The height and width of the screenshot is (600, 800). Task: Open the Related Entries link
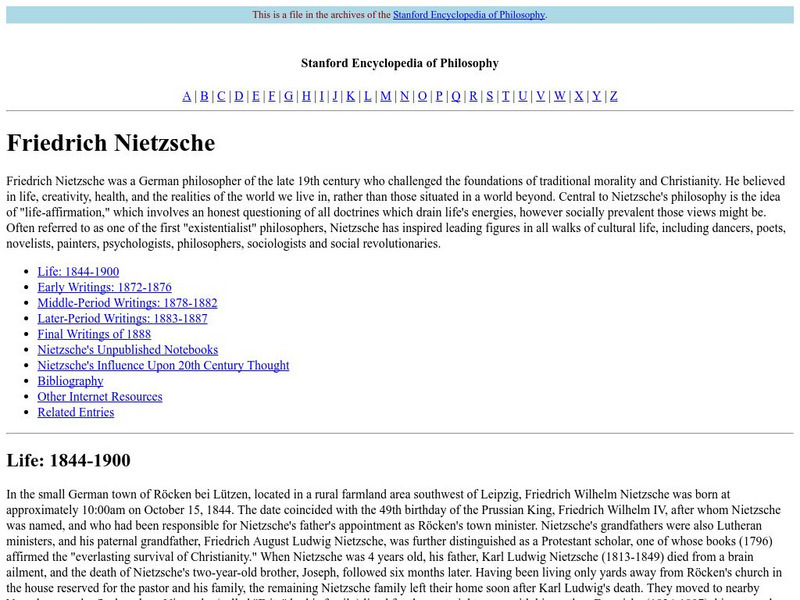coord(76,412)
